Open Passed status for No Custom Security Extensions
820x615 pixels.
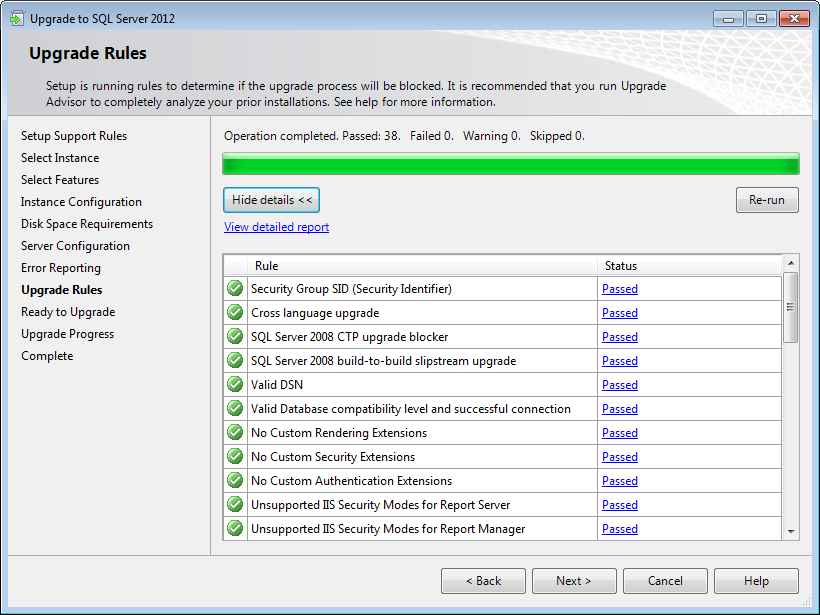click(x=620, y=457)
